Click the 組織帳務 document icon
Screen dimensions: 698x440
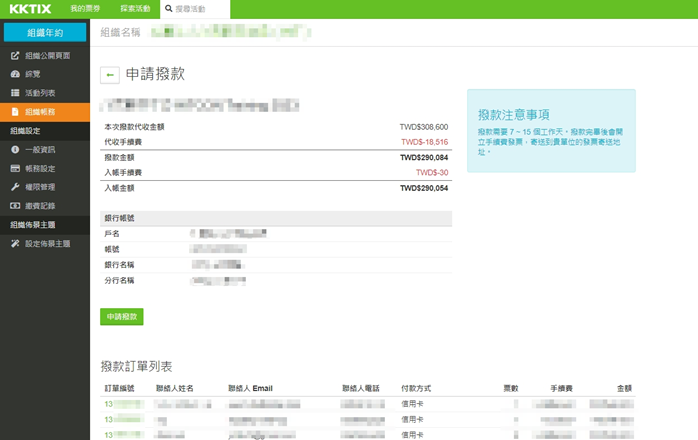[15, 112]
